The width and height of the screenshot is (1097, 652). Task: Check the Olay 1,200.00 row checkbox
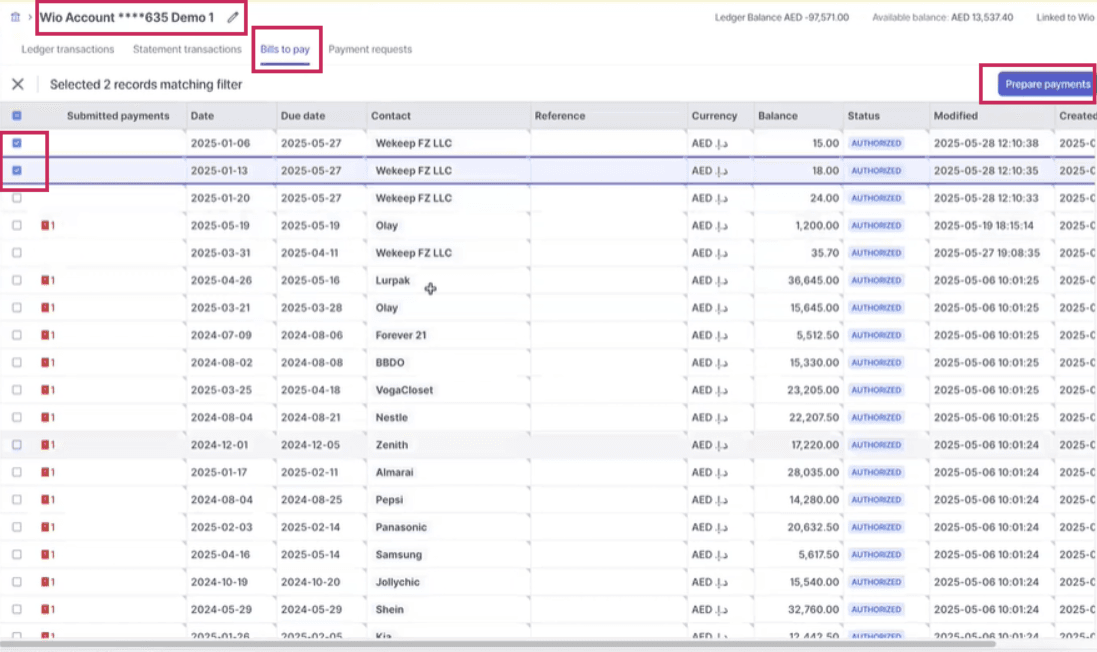17,225
